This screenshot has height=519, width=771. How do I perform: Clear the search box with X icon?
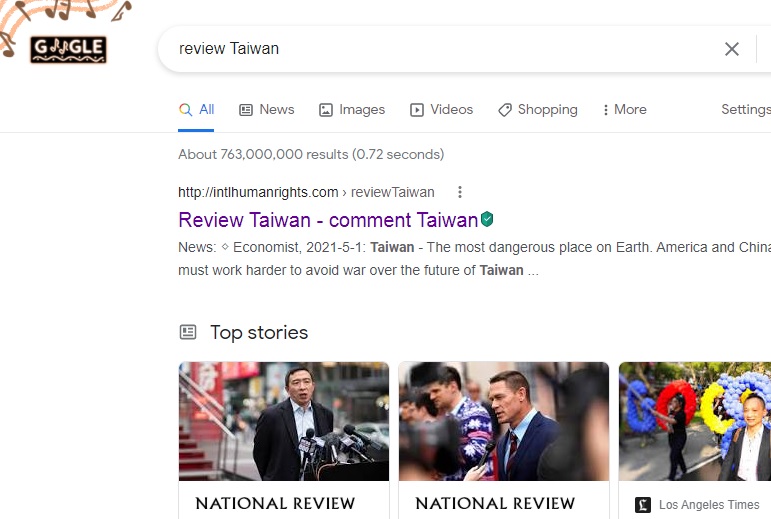coord(732,49)
